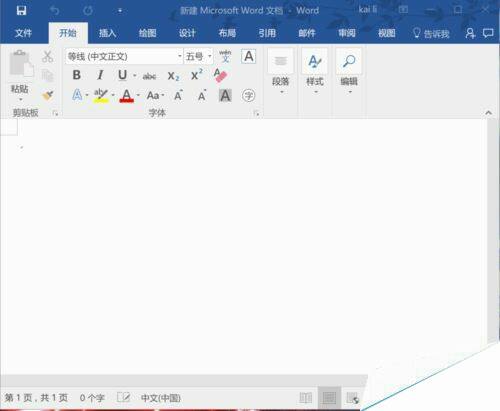Go to the 引用 tab

pos(267,33)
